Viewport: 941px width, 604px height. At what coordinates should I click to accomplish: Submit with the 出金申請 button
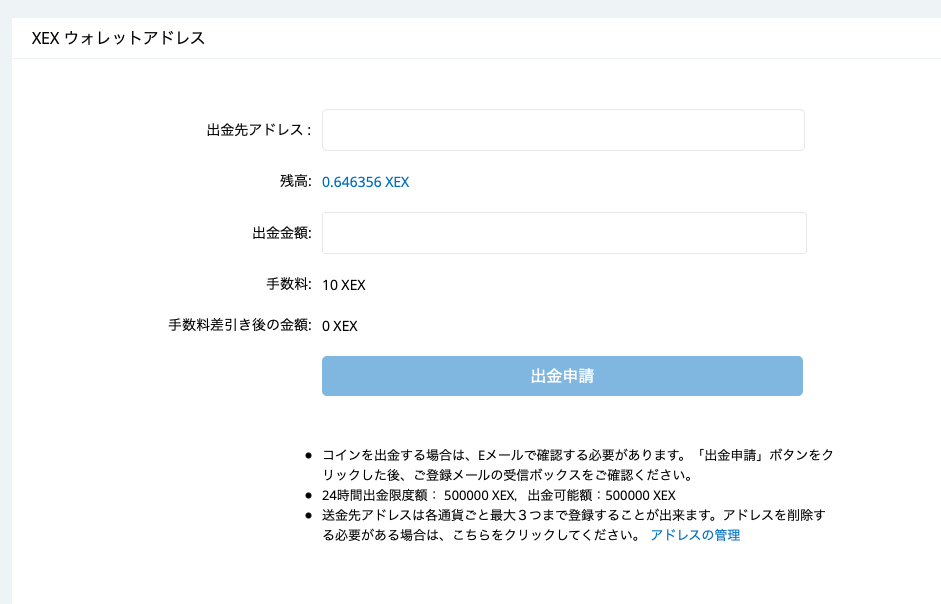pos(562,376)
